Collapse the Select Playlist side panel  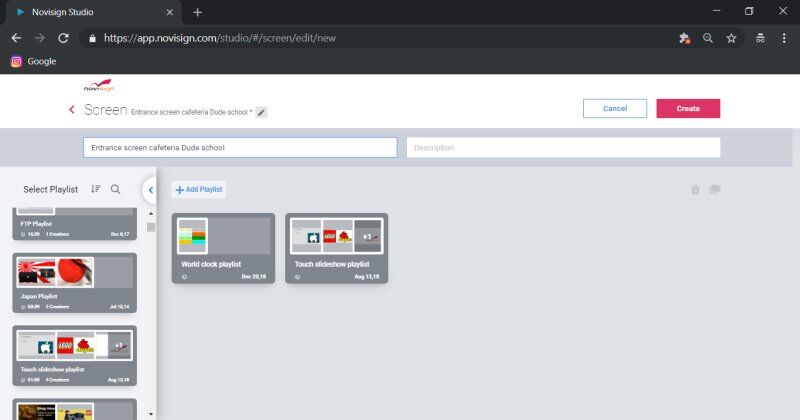pos(150,189)
